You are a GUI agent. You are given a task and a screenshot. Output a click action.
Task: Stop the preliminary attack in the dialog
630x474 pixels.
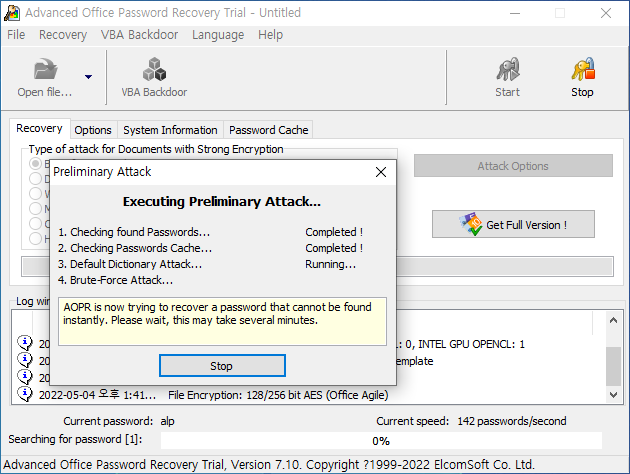(x=222, y=366)
